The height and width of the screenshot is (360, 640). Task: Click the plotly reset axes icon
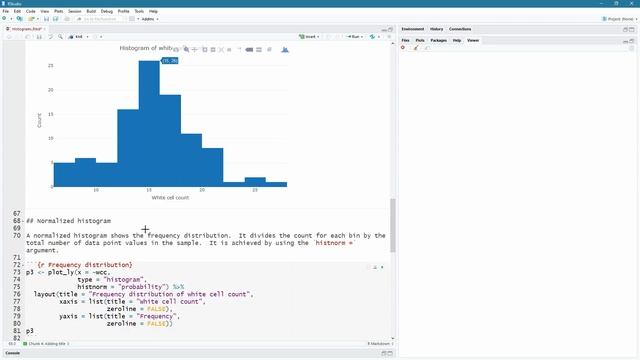pyautogui.click(x=229, y=50)
